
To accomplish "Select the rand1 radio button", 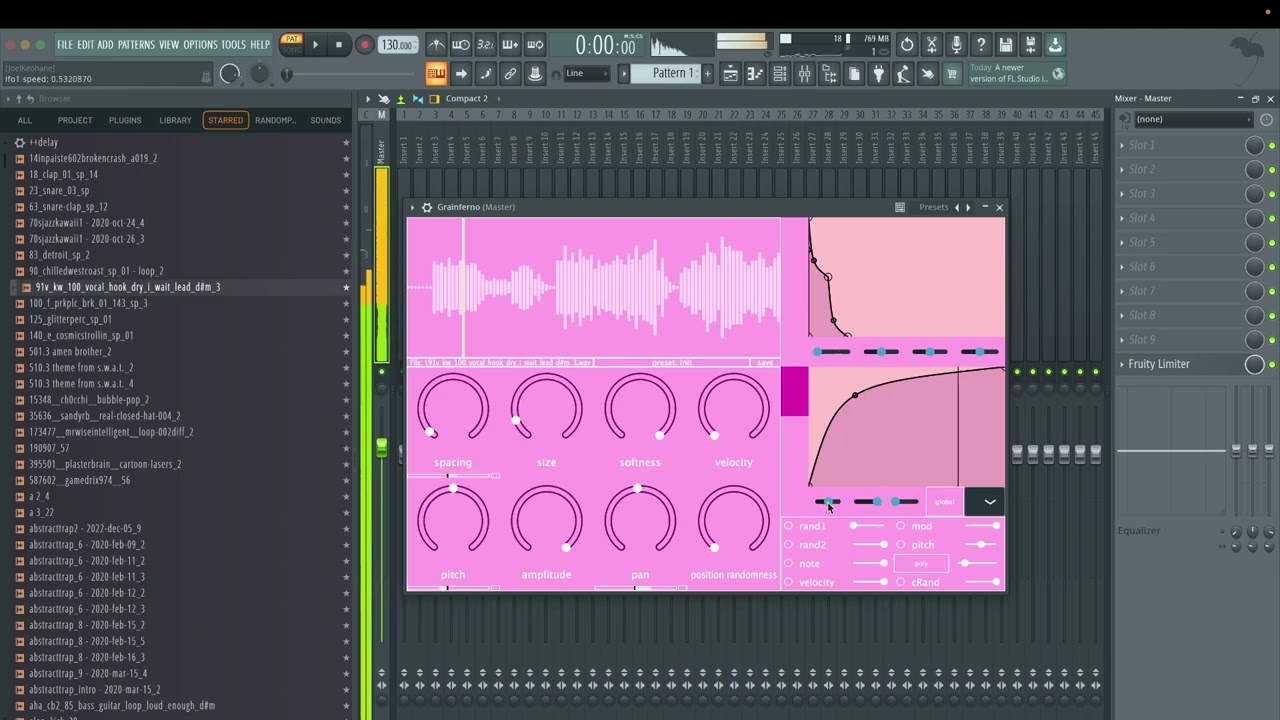I will (x=788, y=526).
